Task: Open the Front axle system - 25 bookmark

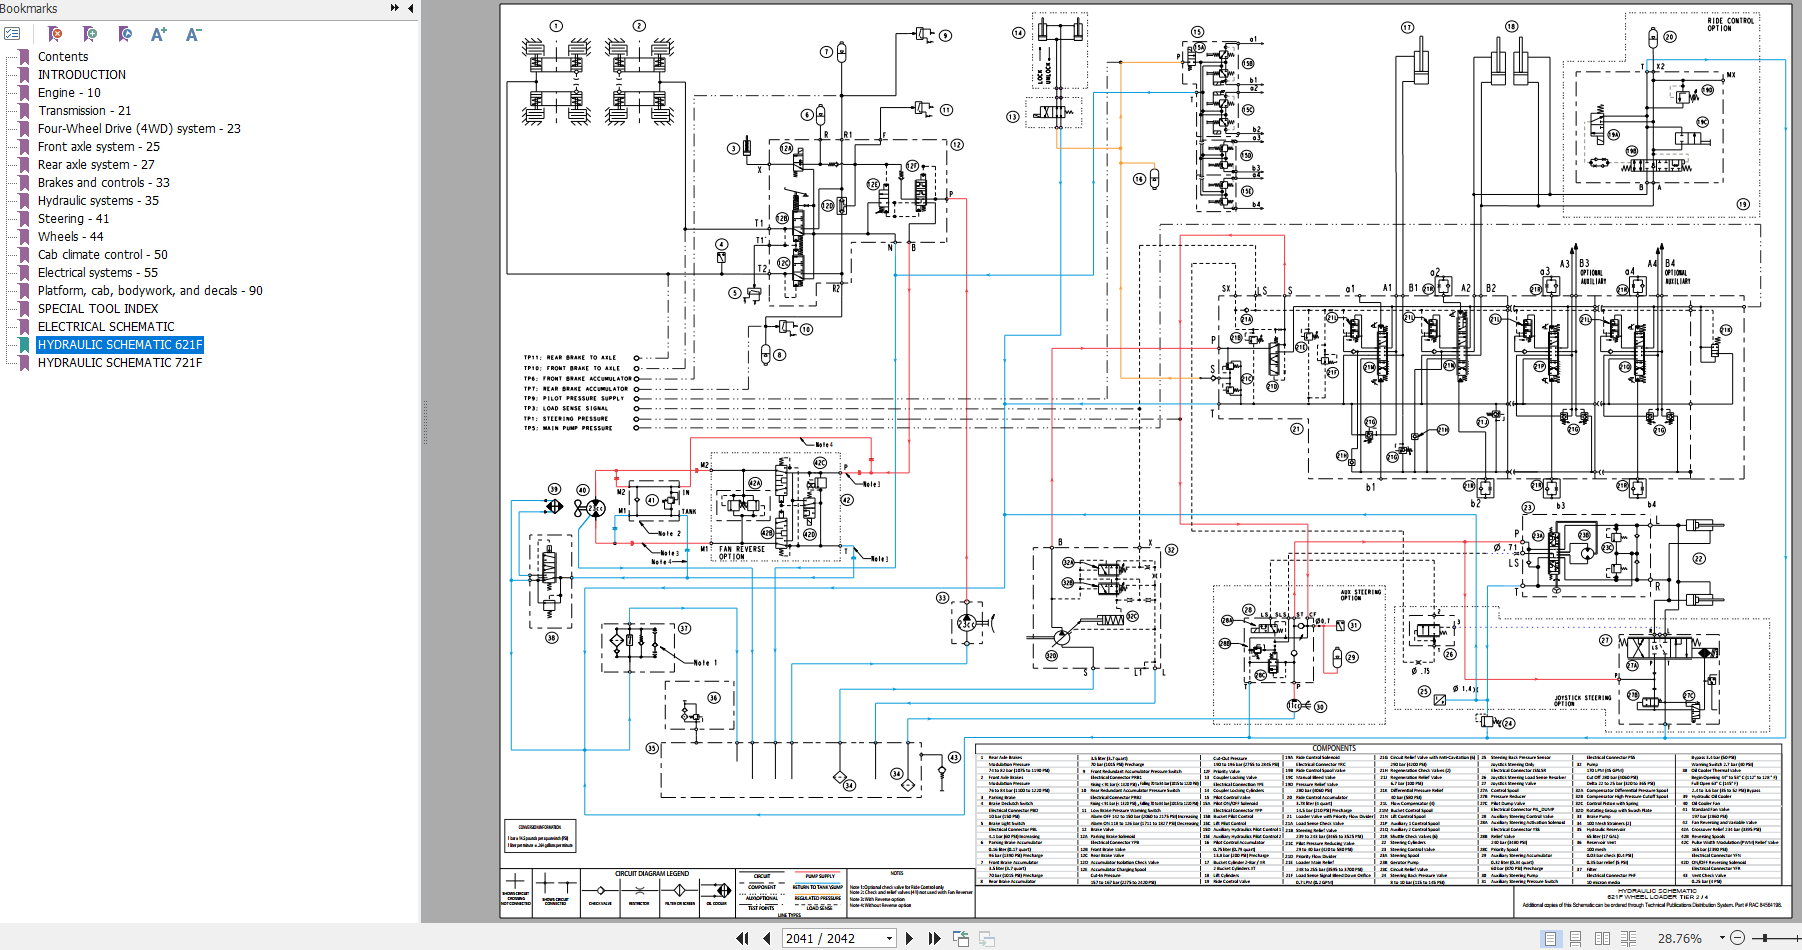Action: pyautogui.click(x=99, y=147)
